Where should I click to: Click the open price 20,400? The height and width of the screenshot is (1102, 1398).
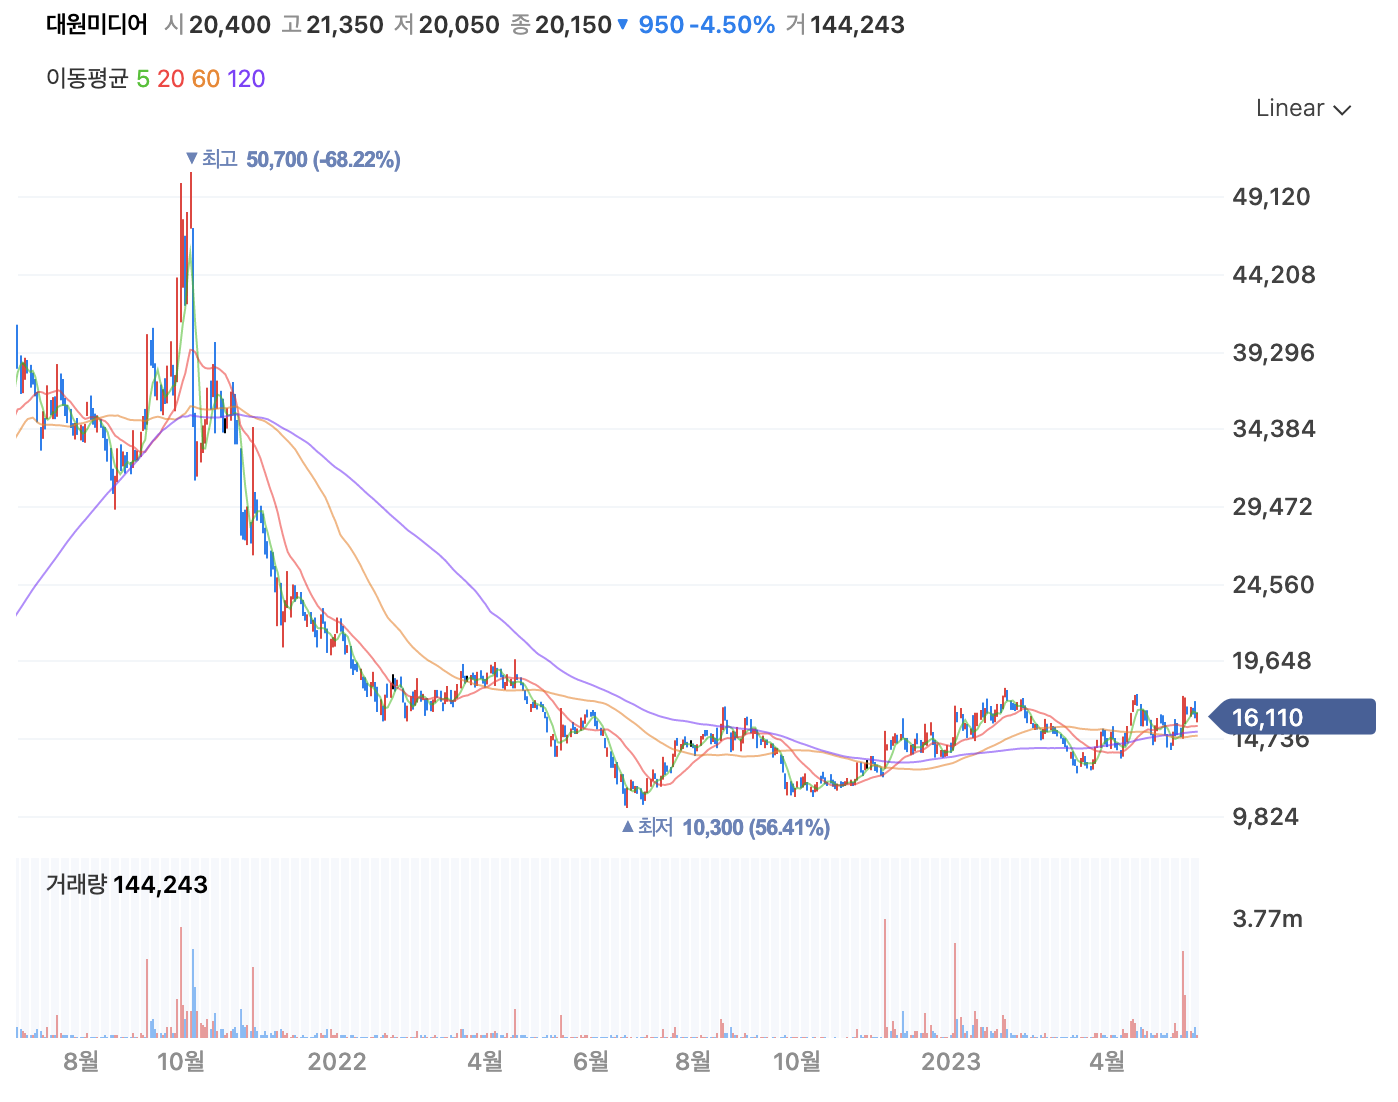[229, 25]
